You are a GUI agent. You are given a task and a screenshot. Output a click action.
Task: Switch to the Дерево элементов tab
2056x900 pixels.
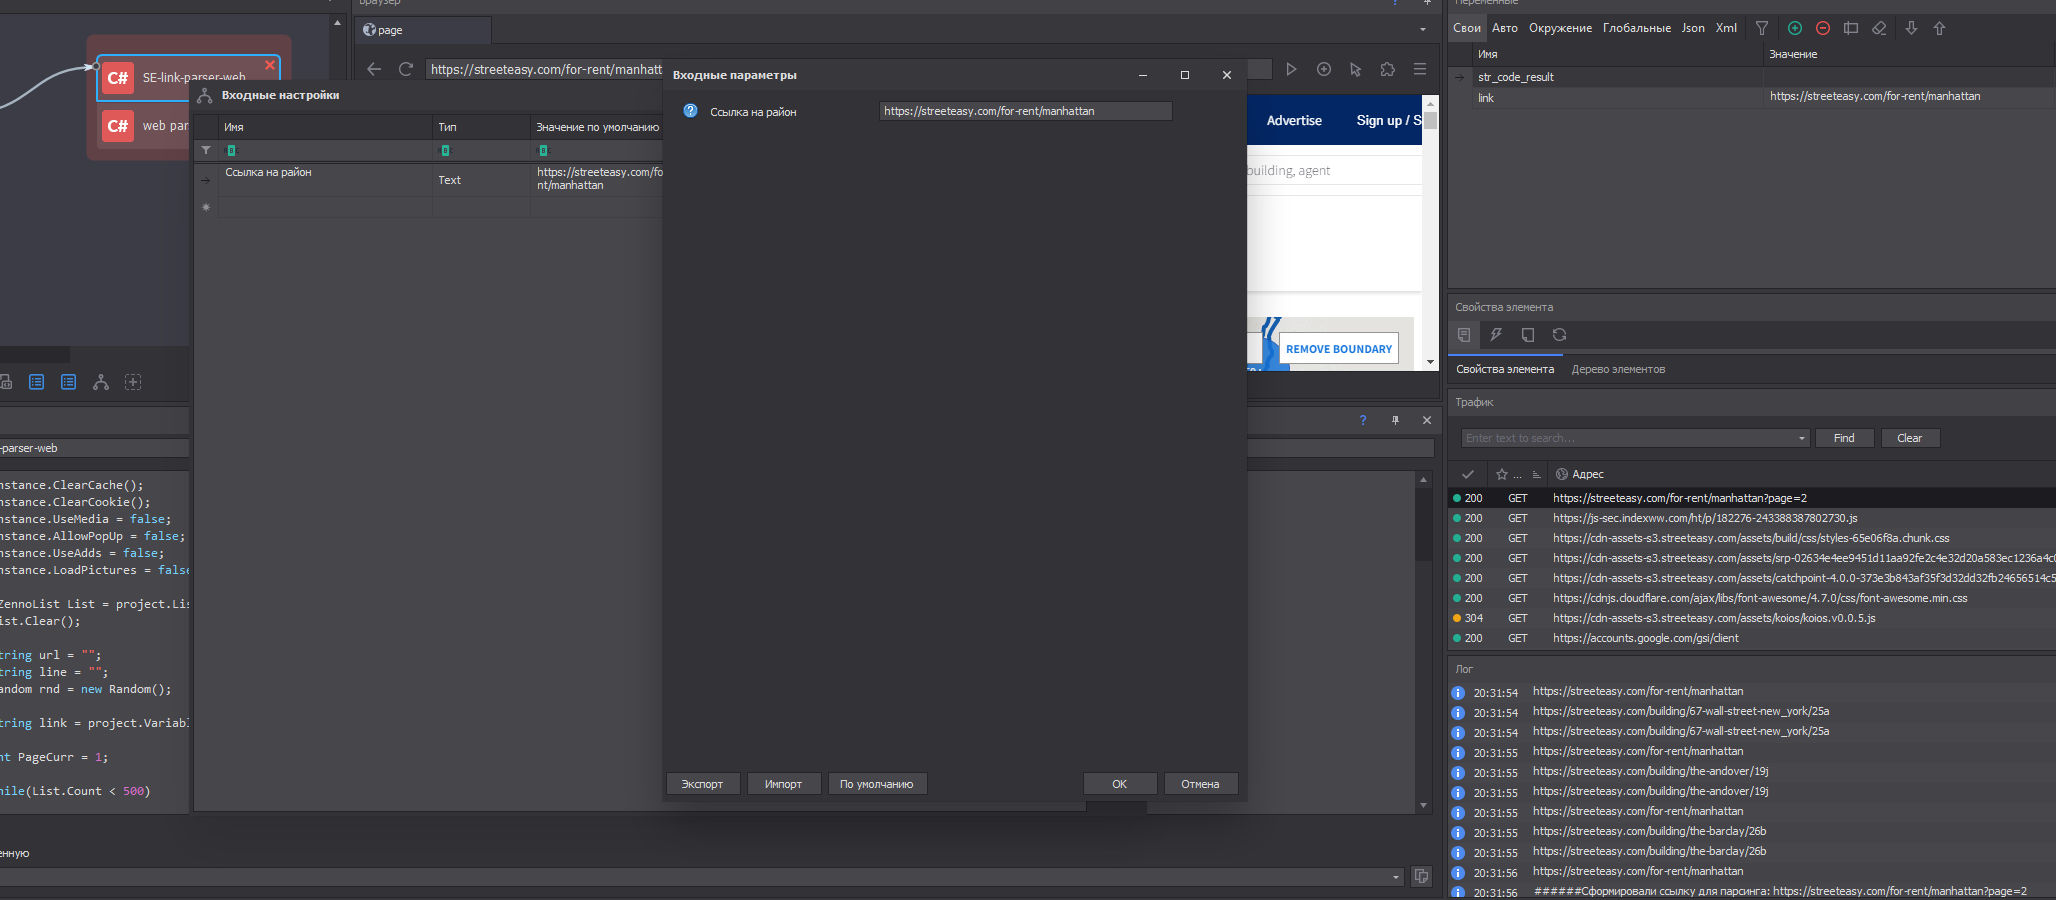(x=1618, y=369)
